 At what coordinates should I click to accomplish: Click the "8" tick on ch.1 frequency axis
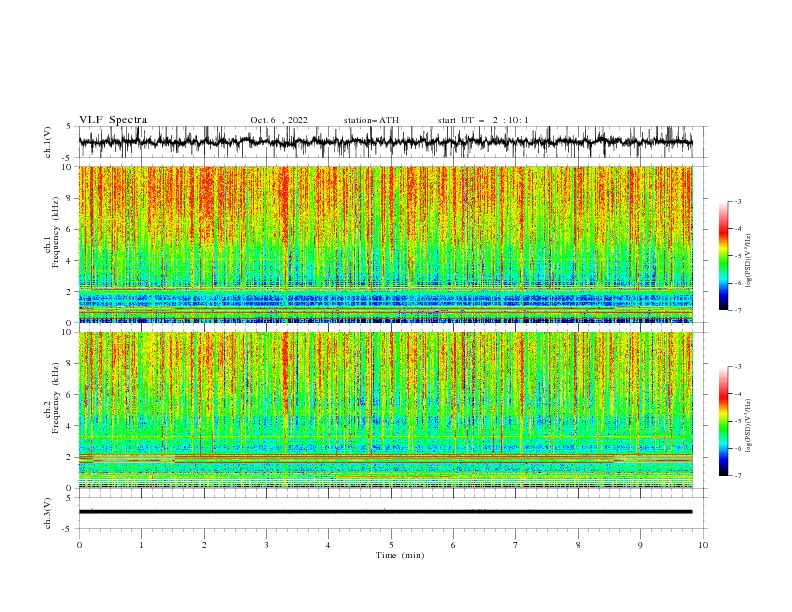[x=69, y=198]
